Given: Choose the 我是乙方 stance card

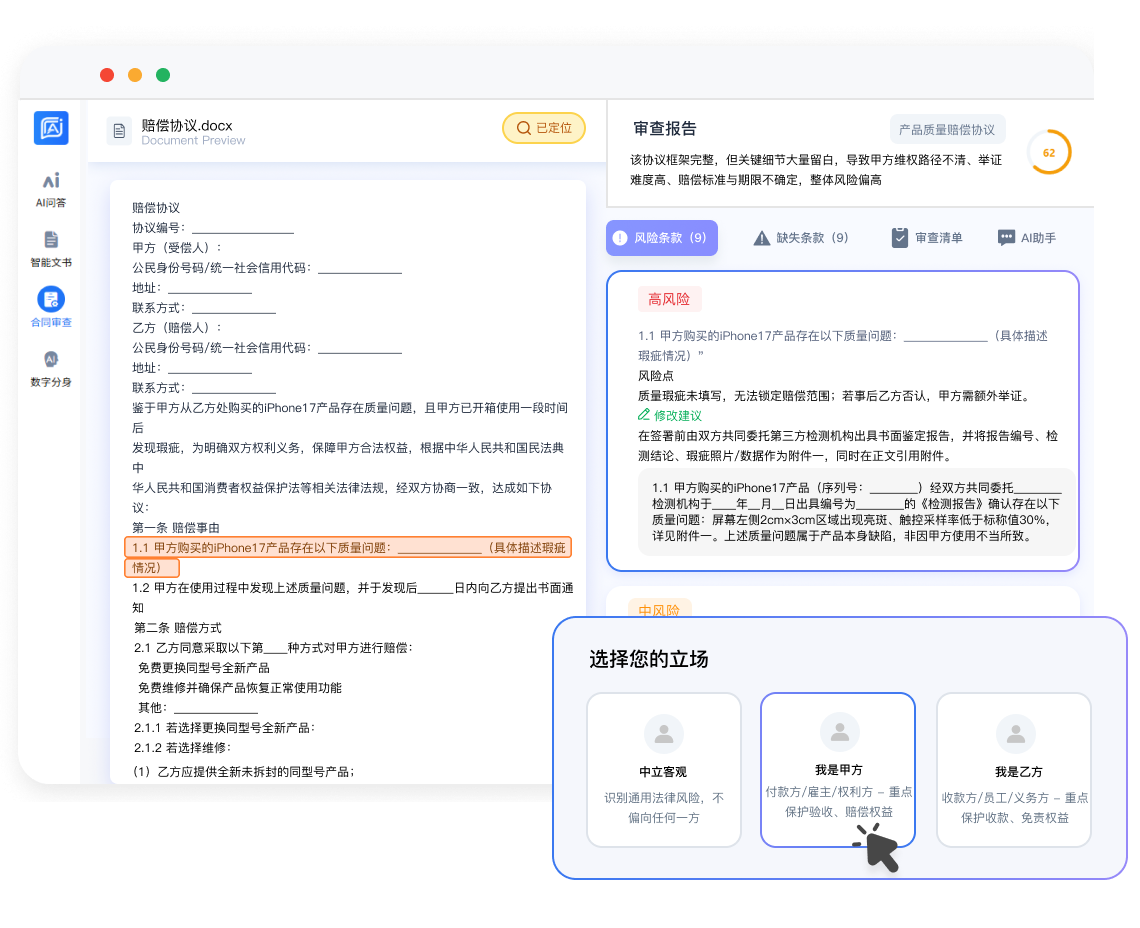Looking at the screenshot, I should pos(1013,770).
